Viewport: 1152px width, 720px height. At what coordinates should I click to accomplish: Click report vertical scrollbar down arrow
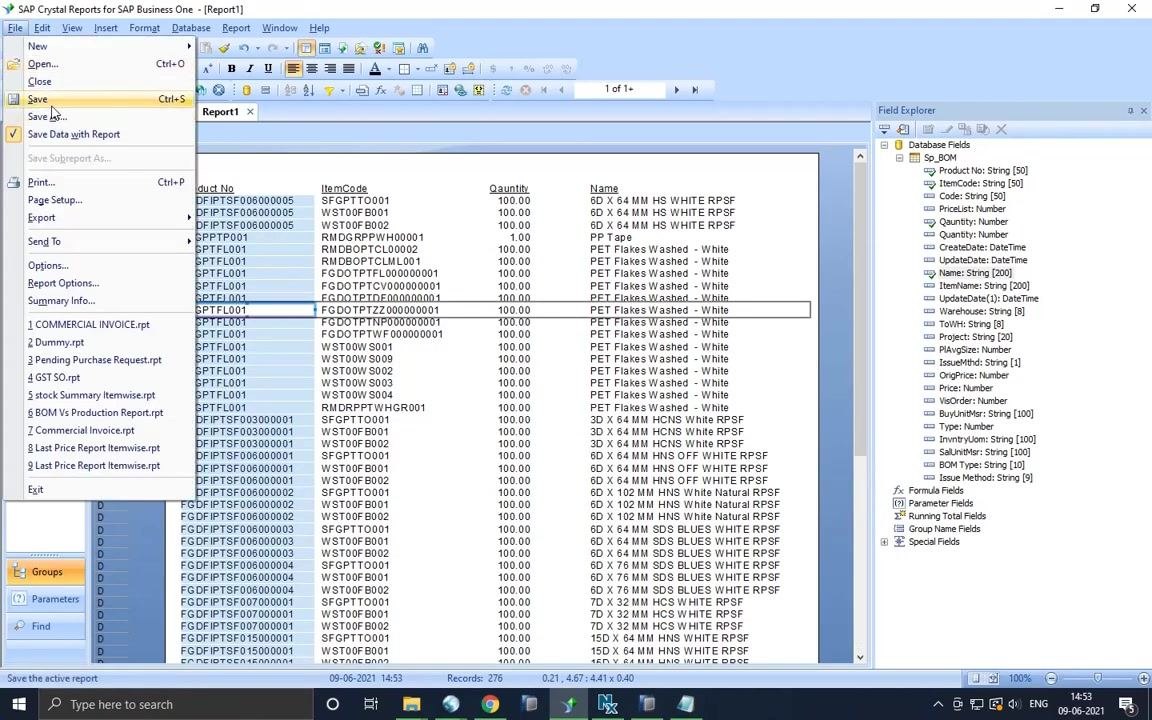click(x=860, y=658)
